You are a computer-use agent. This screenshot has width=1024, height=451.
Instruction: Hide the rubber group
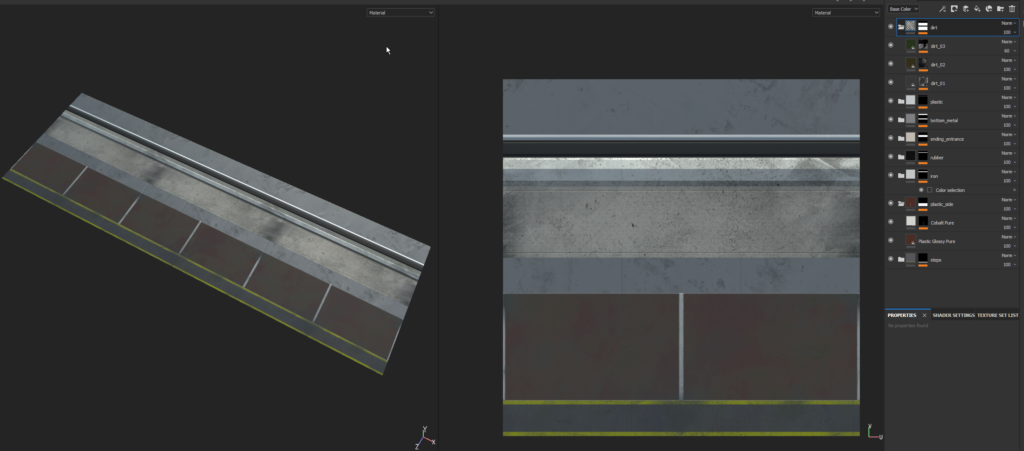pos(890,157)
